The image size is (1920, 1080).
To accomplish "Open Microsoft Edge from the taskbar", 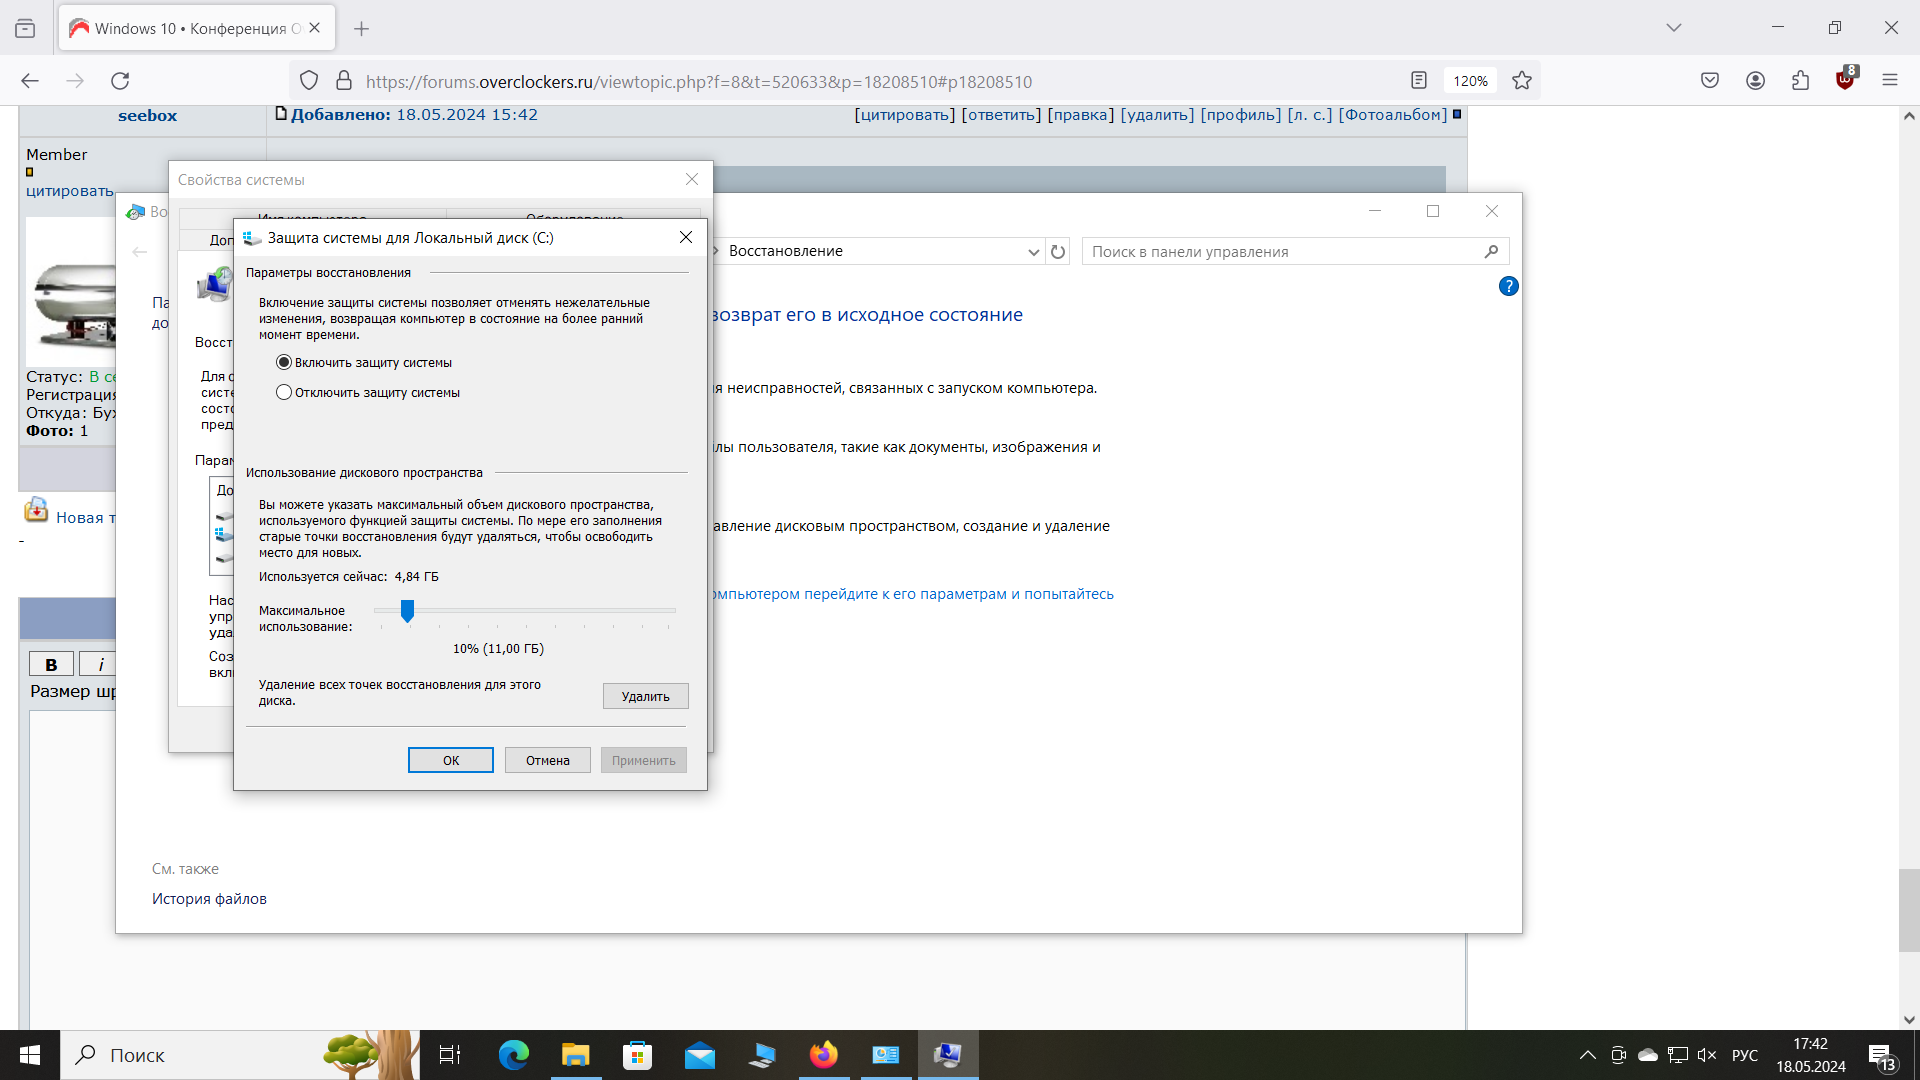I will pos(514,1055).
